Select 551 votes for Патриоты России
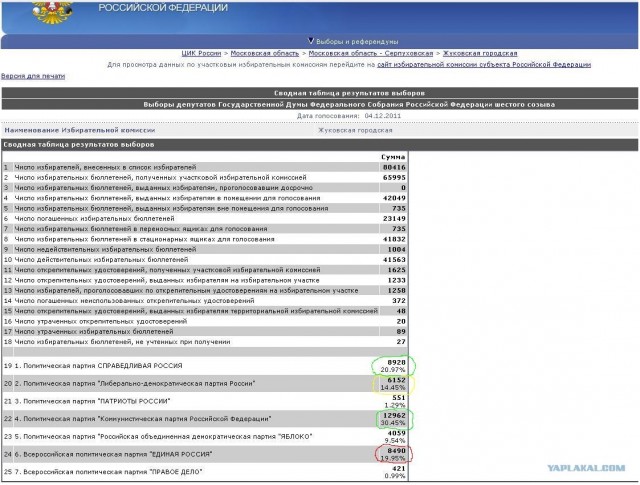 click(x=399, y=398)
